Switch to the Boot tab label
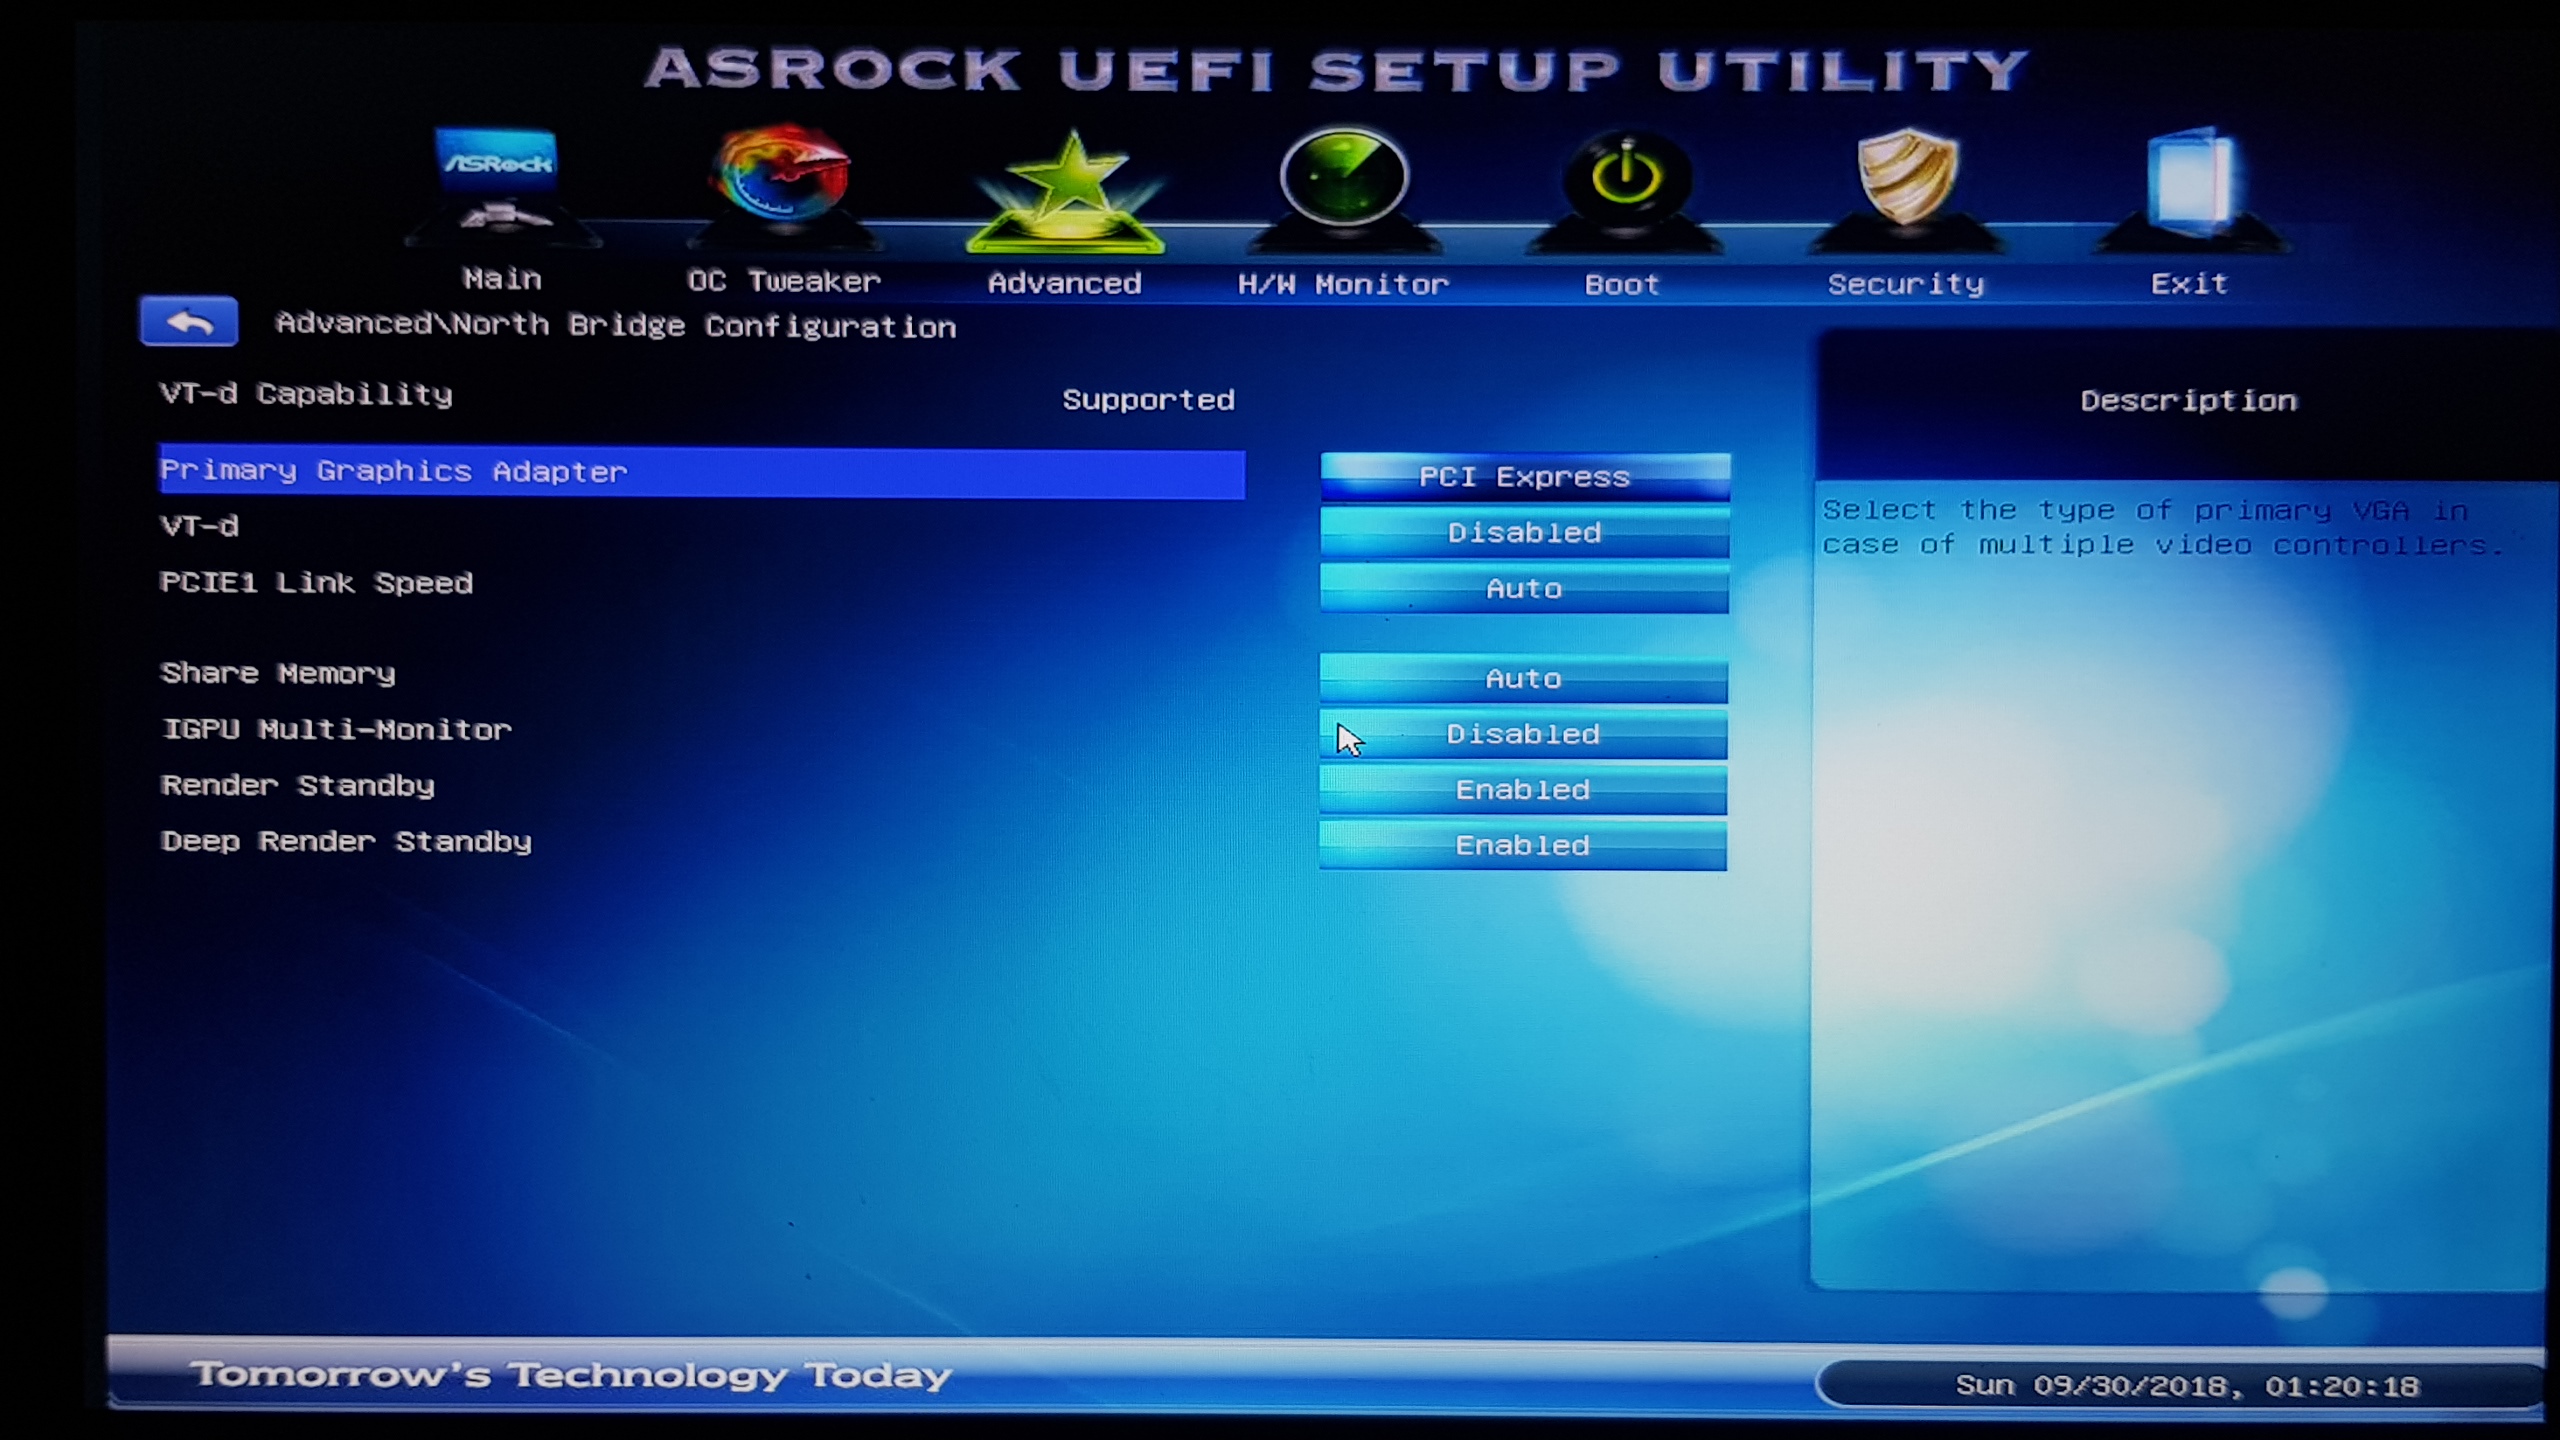The image size is (2560, 1440). pyautogui.click(x=1622, y=284)
